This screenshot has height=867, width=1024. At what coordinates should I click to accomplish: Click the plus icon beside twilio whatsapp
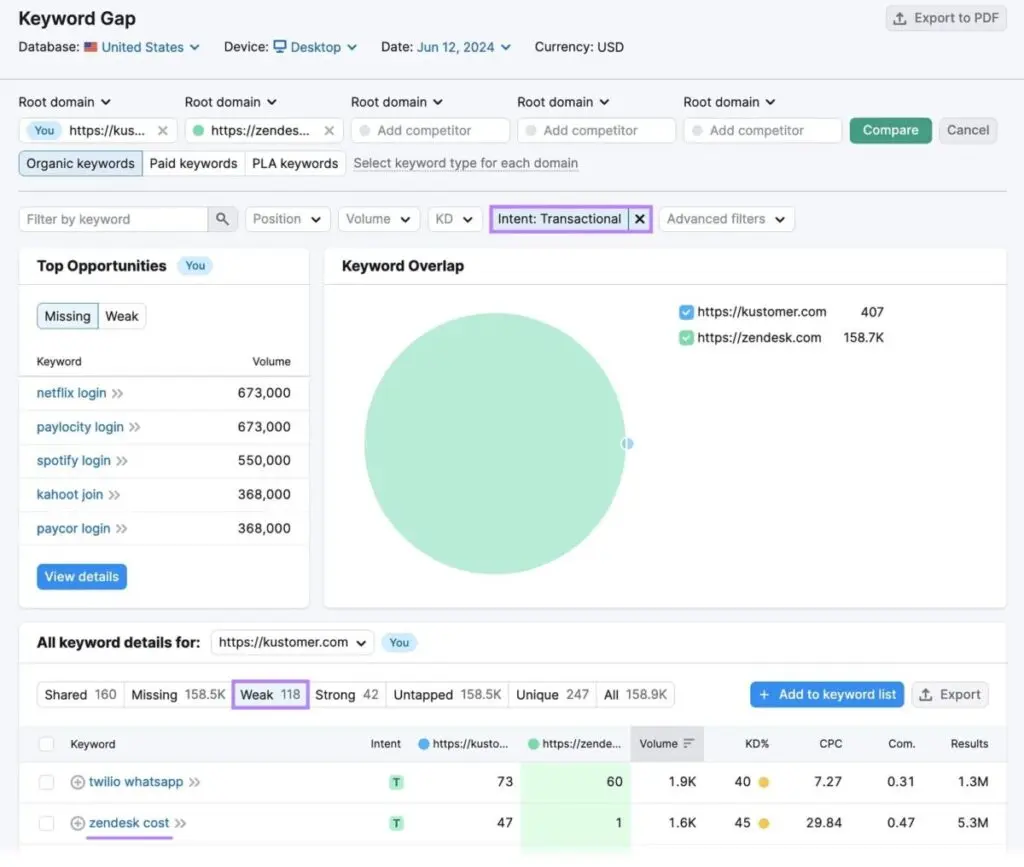tap(77, 782)
